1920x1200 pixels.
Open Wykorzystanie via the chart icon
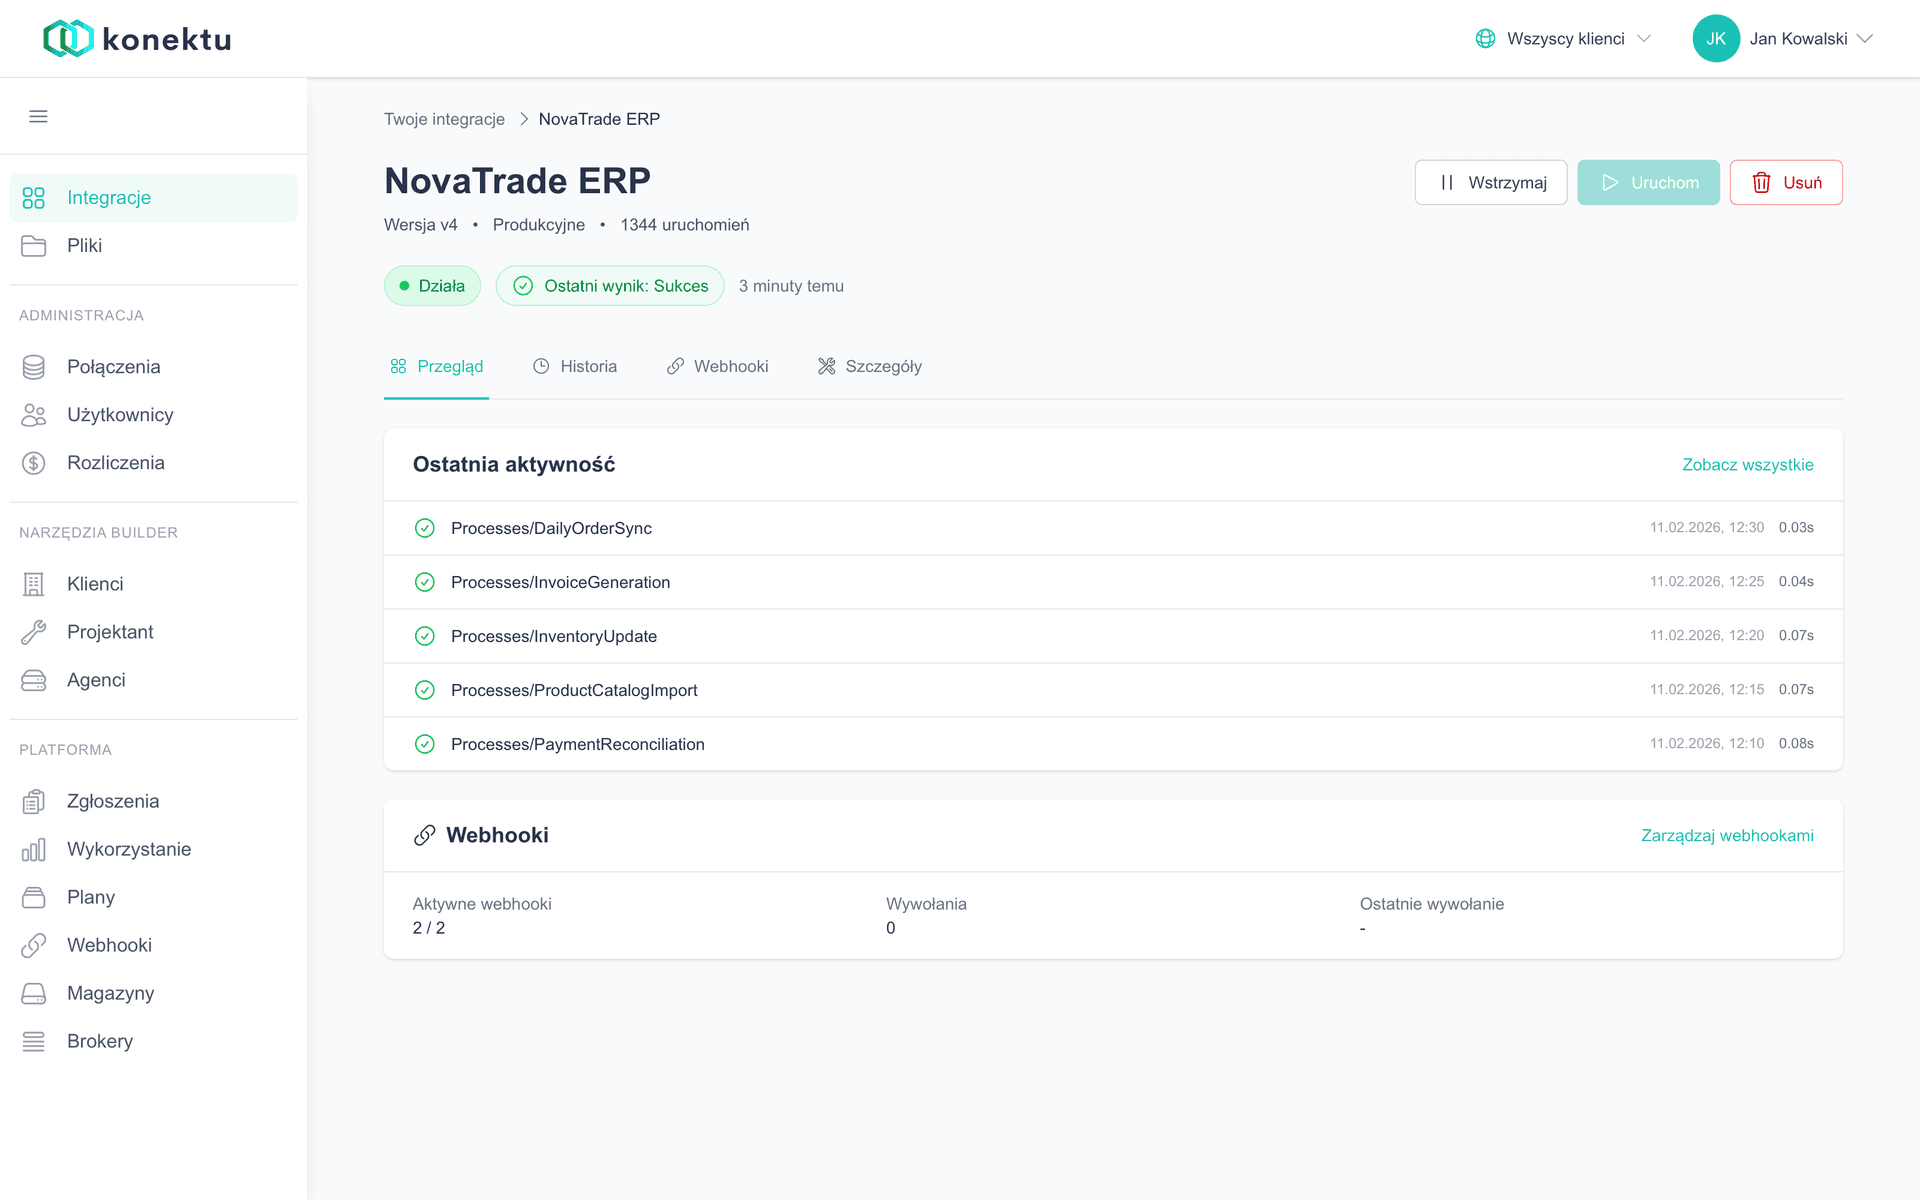point(34,848)
